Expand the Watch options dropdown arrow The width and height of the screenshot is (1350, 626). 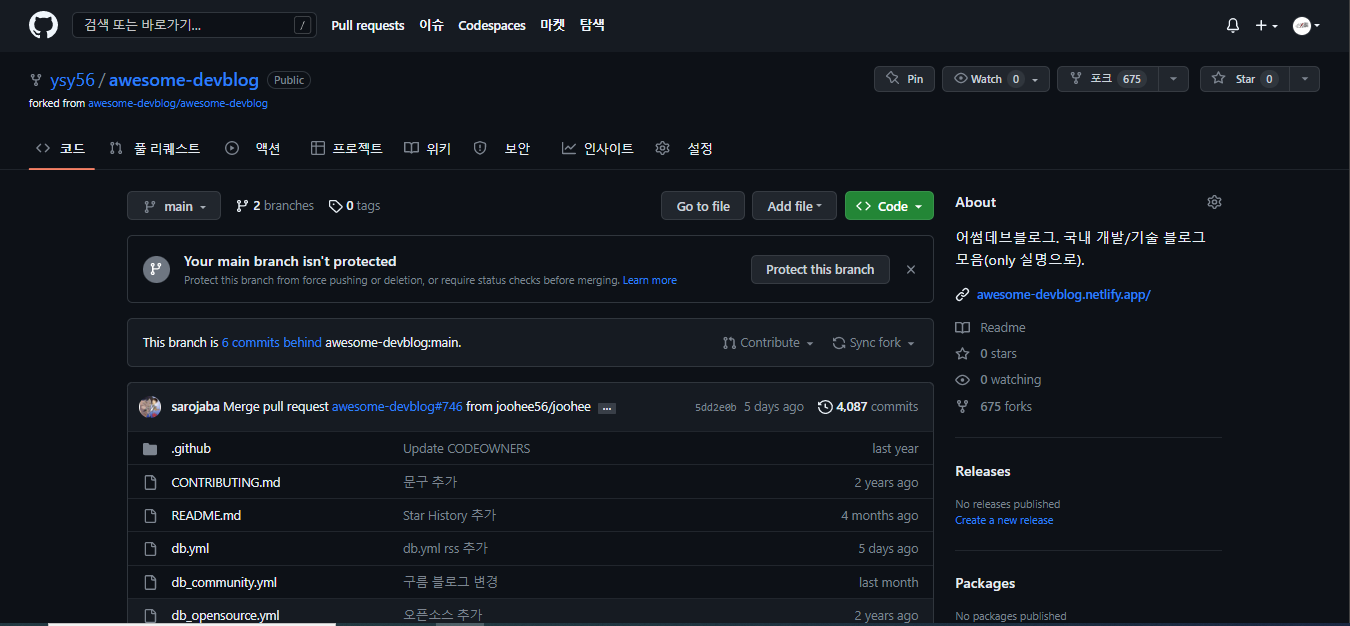1035,79
